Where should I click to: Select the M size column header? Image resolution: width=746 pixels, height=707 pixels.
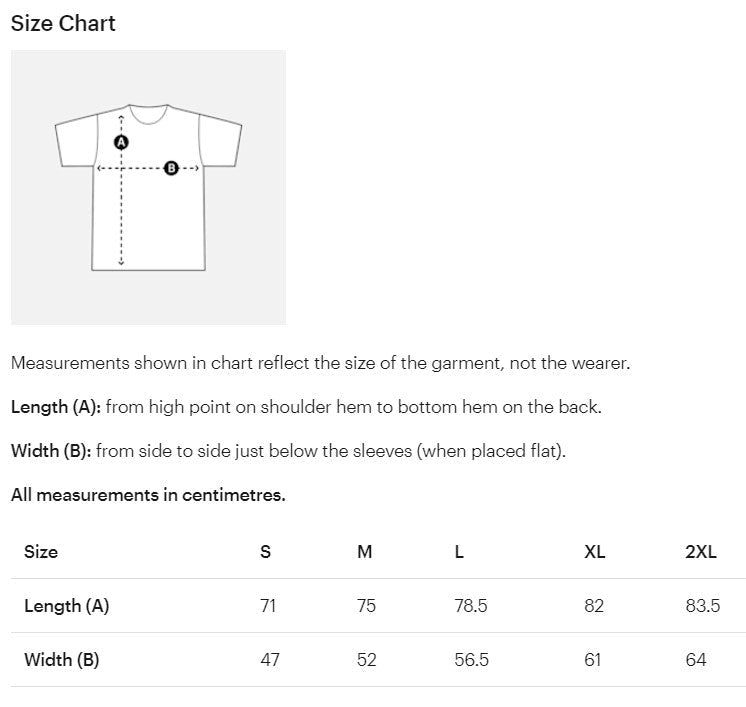click(x=365, y=552)
